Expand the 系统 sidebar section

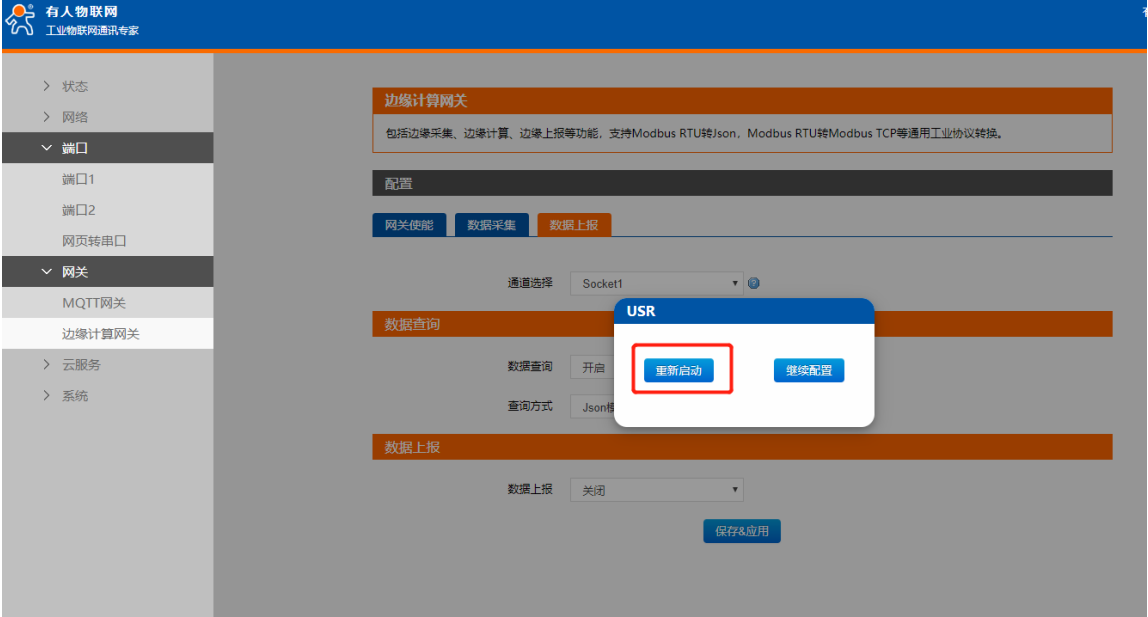tap(75, 396)
